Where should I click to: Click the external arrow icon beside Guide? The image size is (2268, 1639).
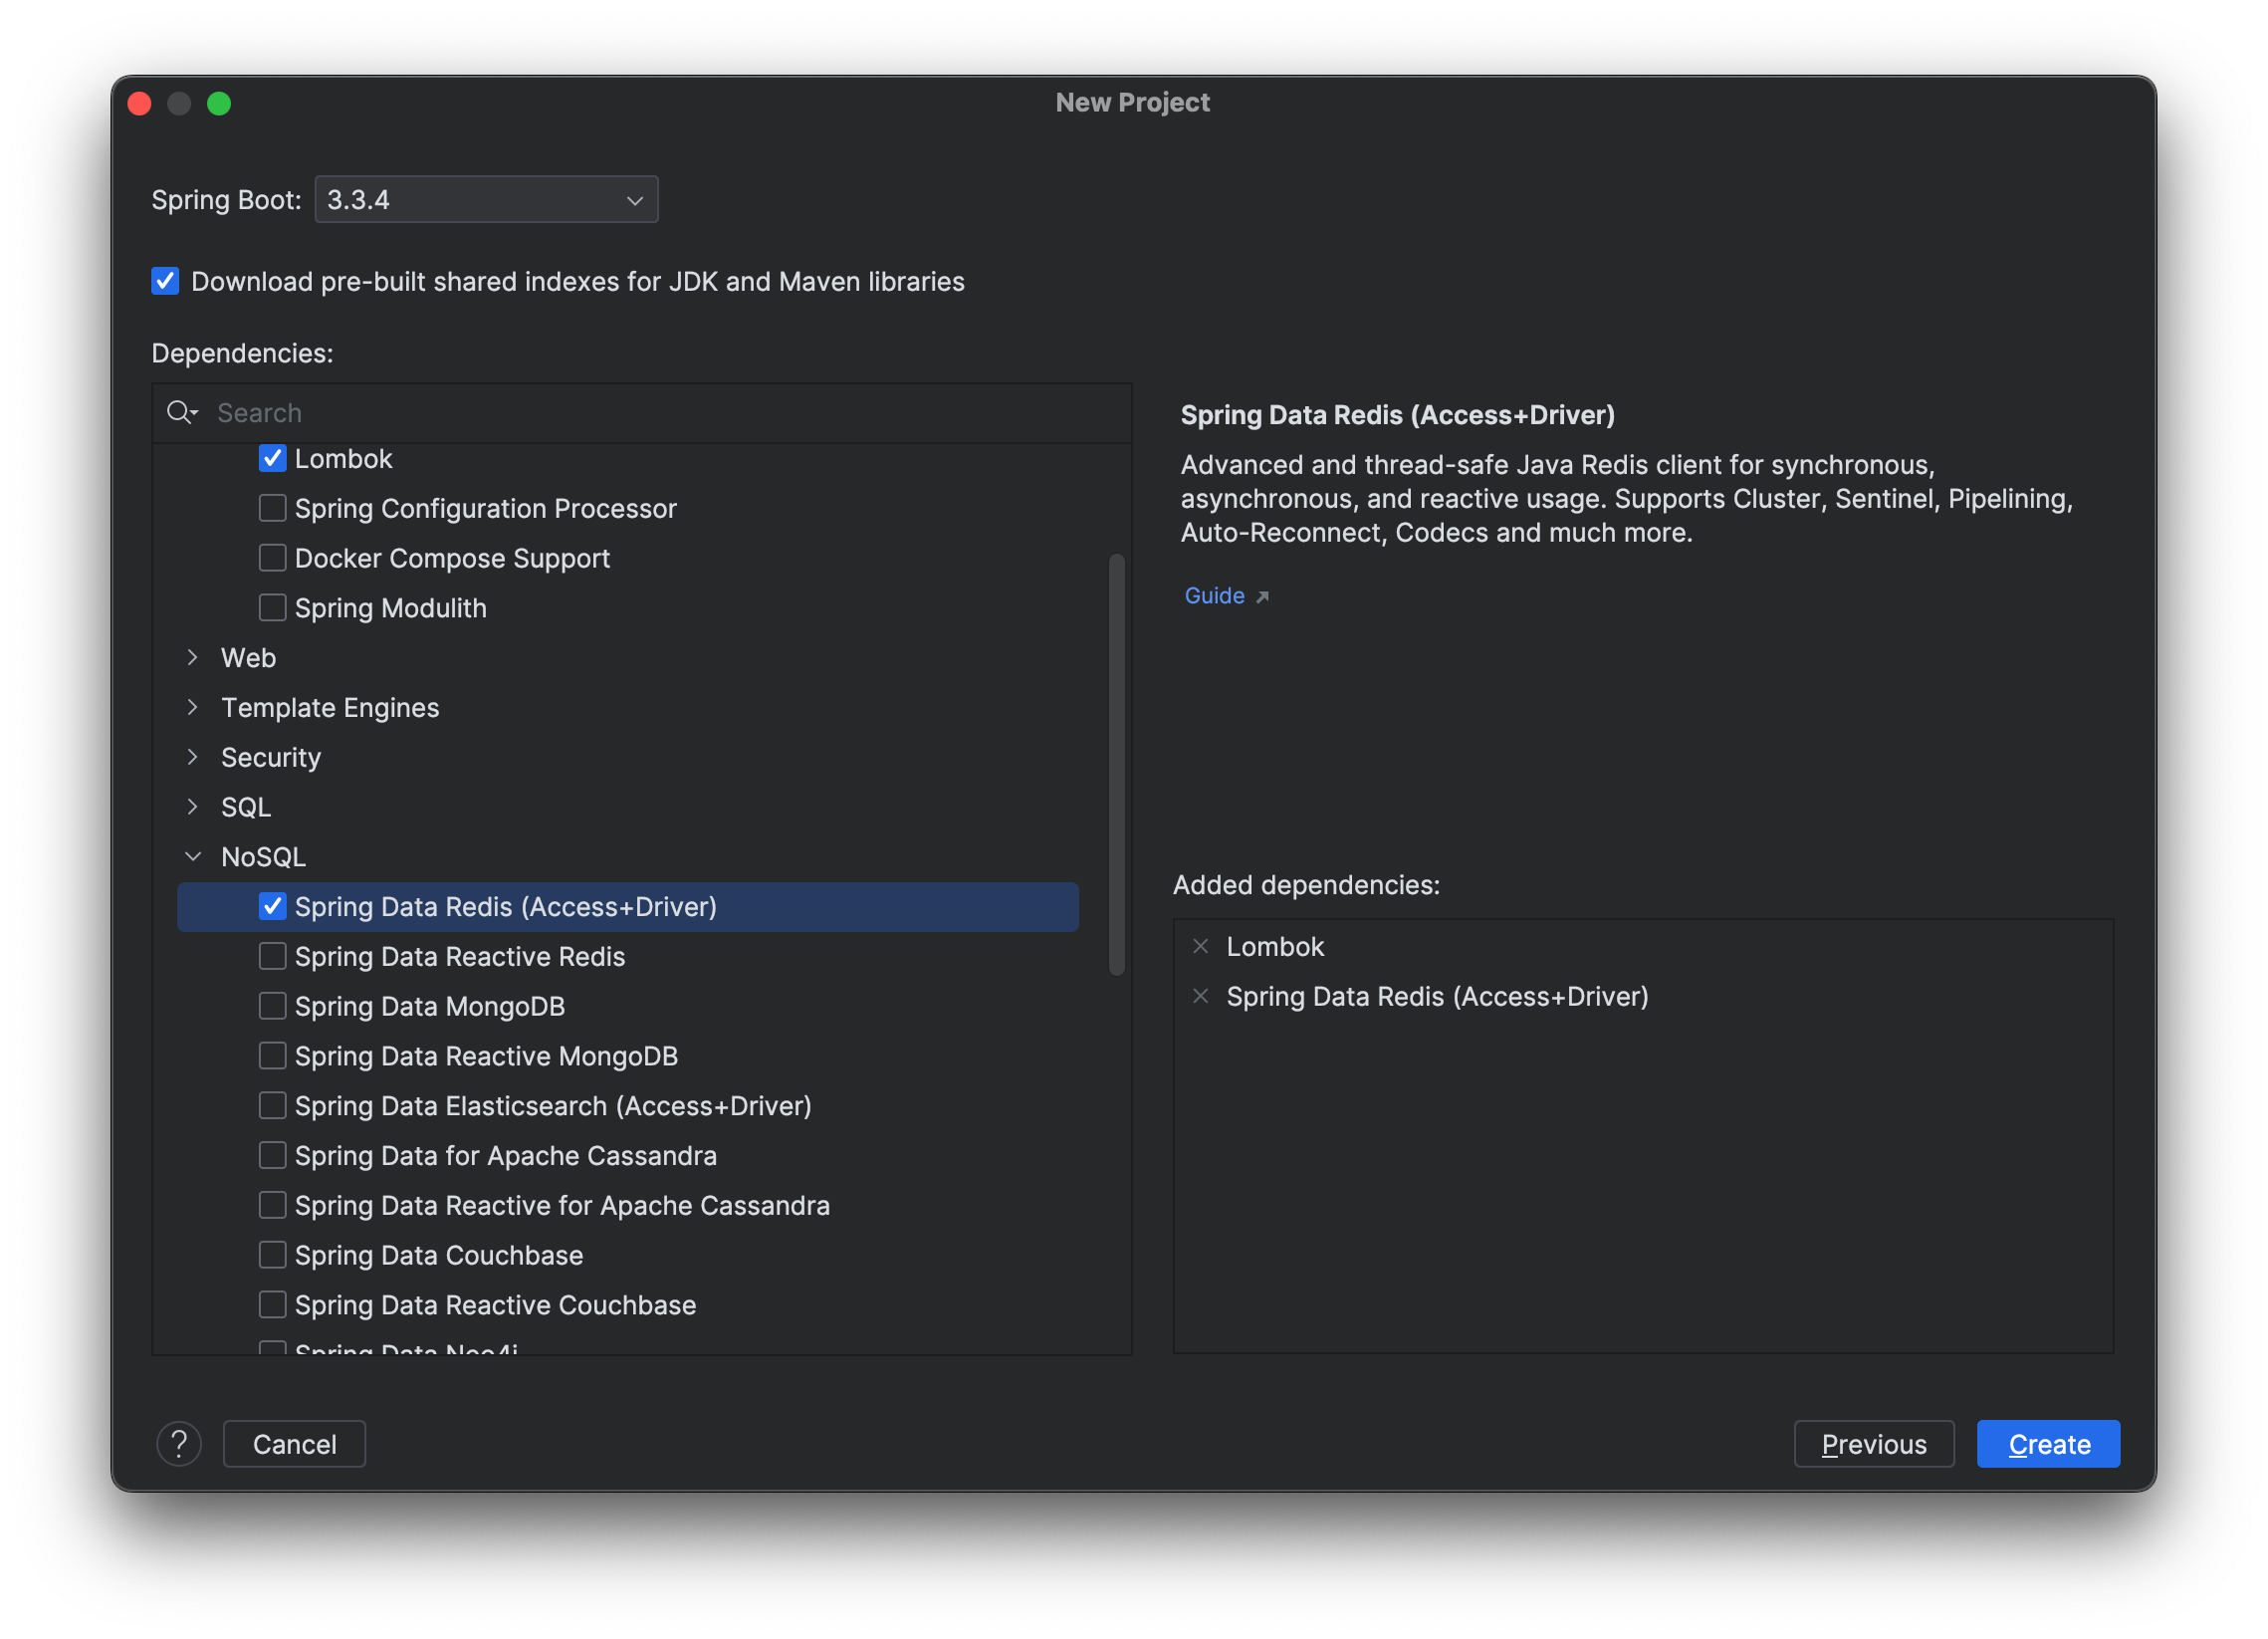pos(1262,597)
